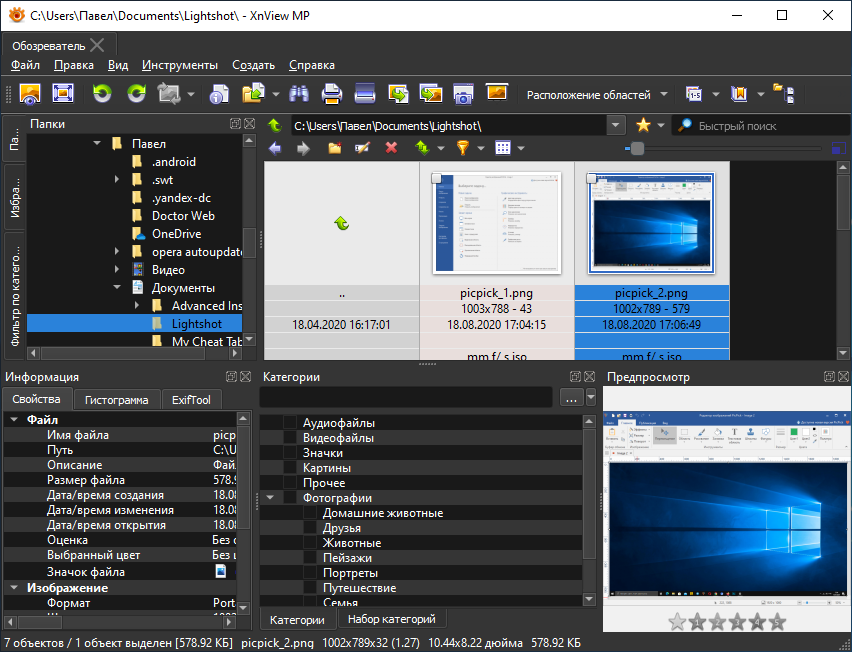
Task: Check the Аудиофайлы category checkbox
Action: click(x=290, y=423)
